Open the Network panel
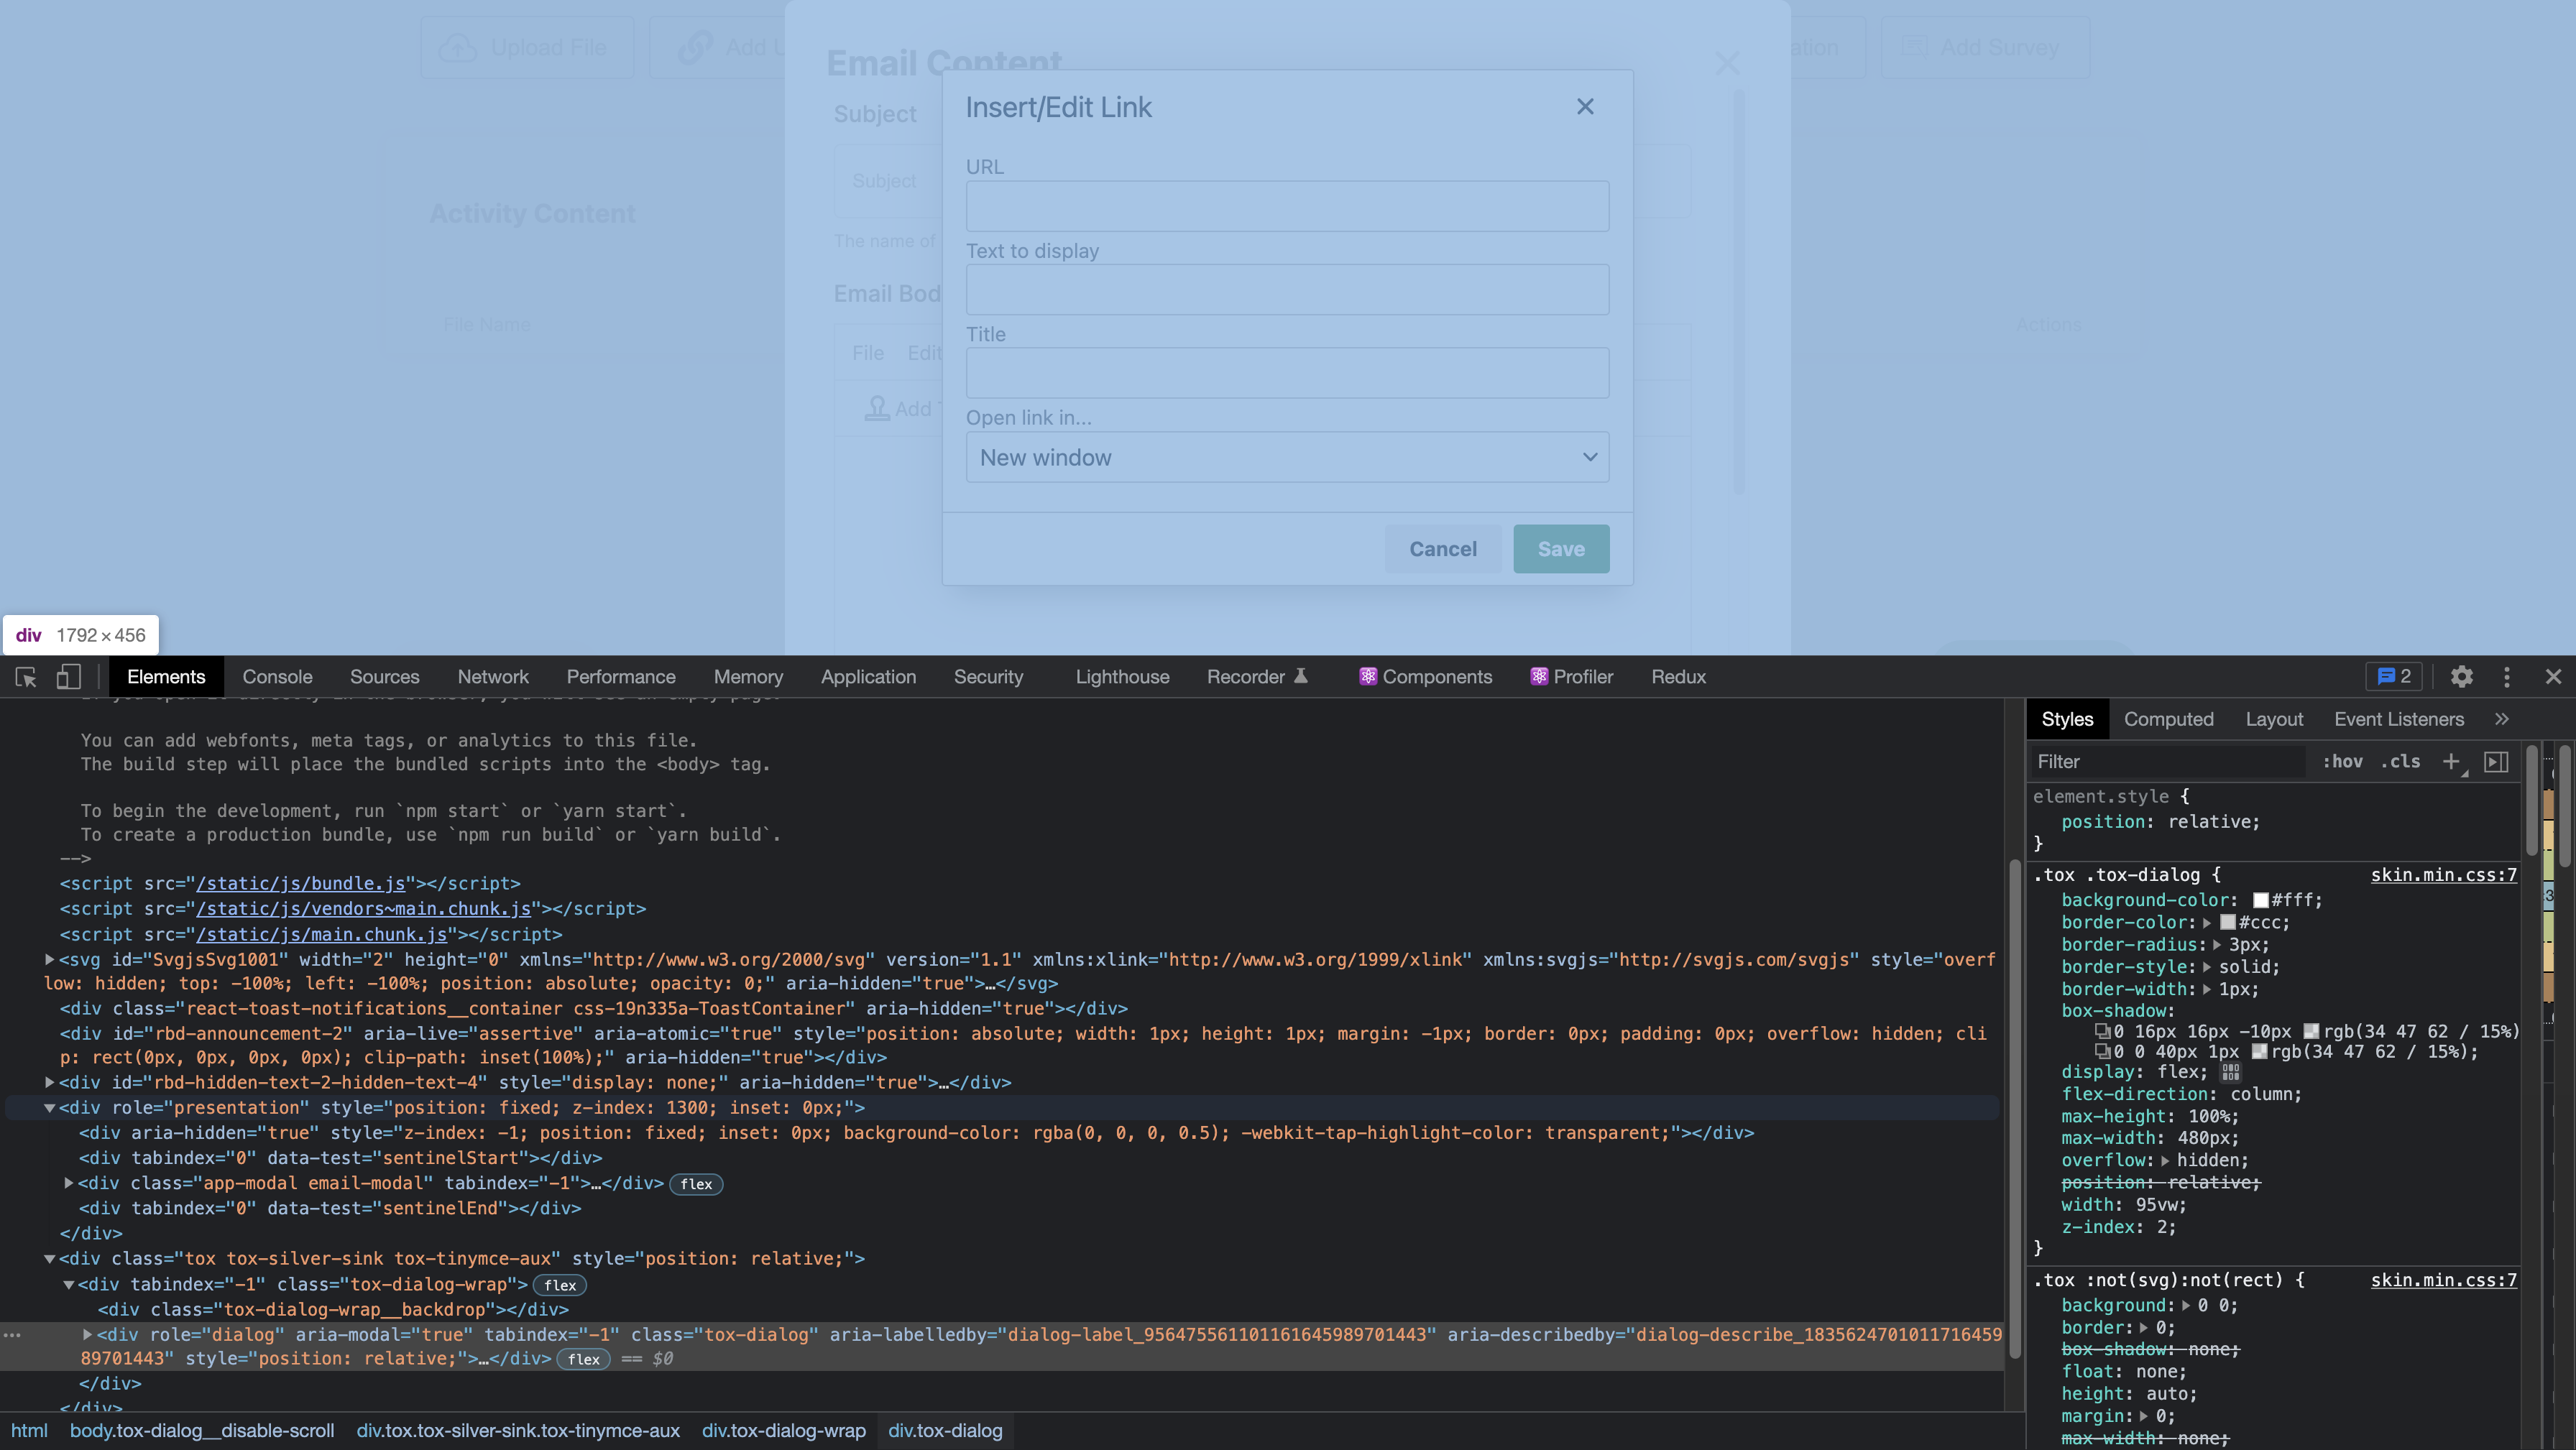Screen dimensions: 2576x1450 pyautogui.click(x=492, y=677)
